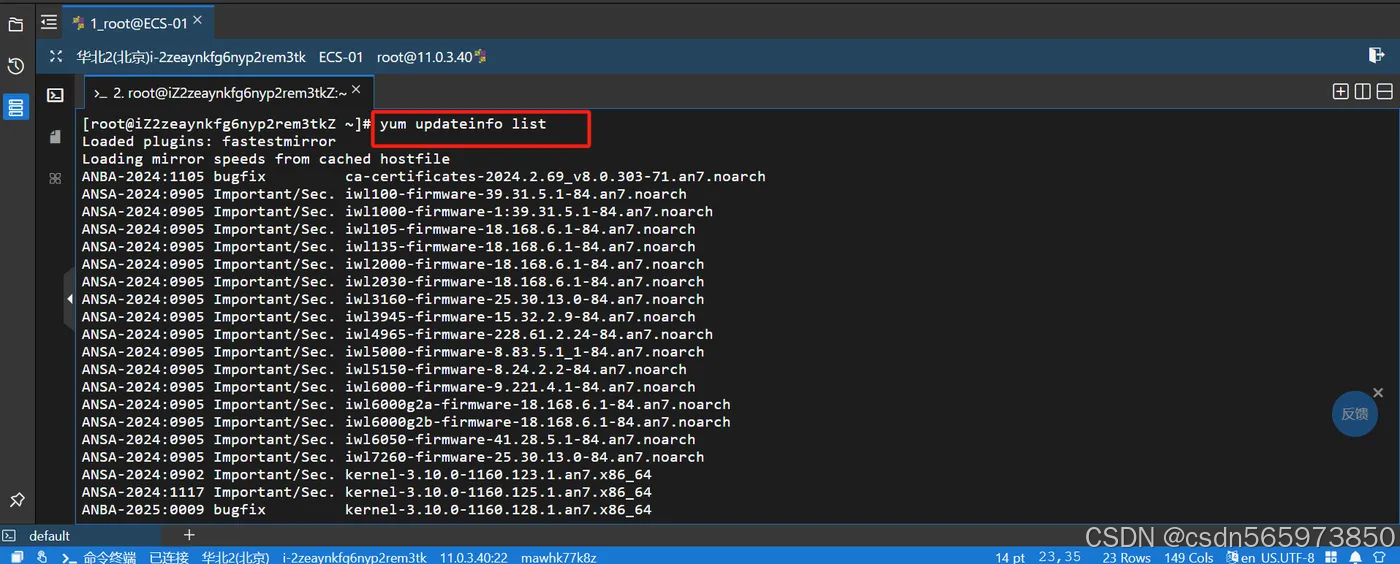Click the iwl2000-firmware-18.168.6.1 line
Viewport: 1400px width, 564px height.
tap(393, 264)
